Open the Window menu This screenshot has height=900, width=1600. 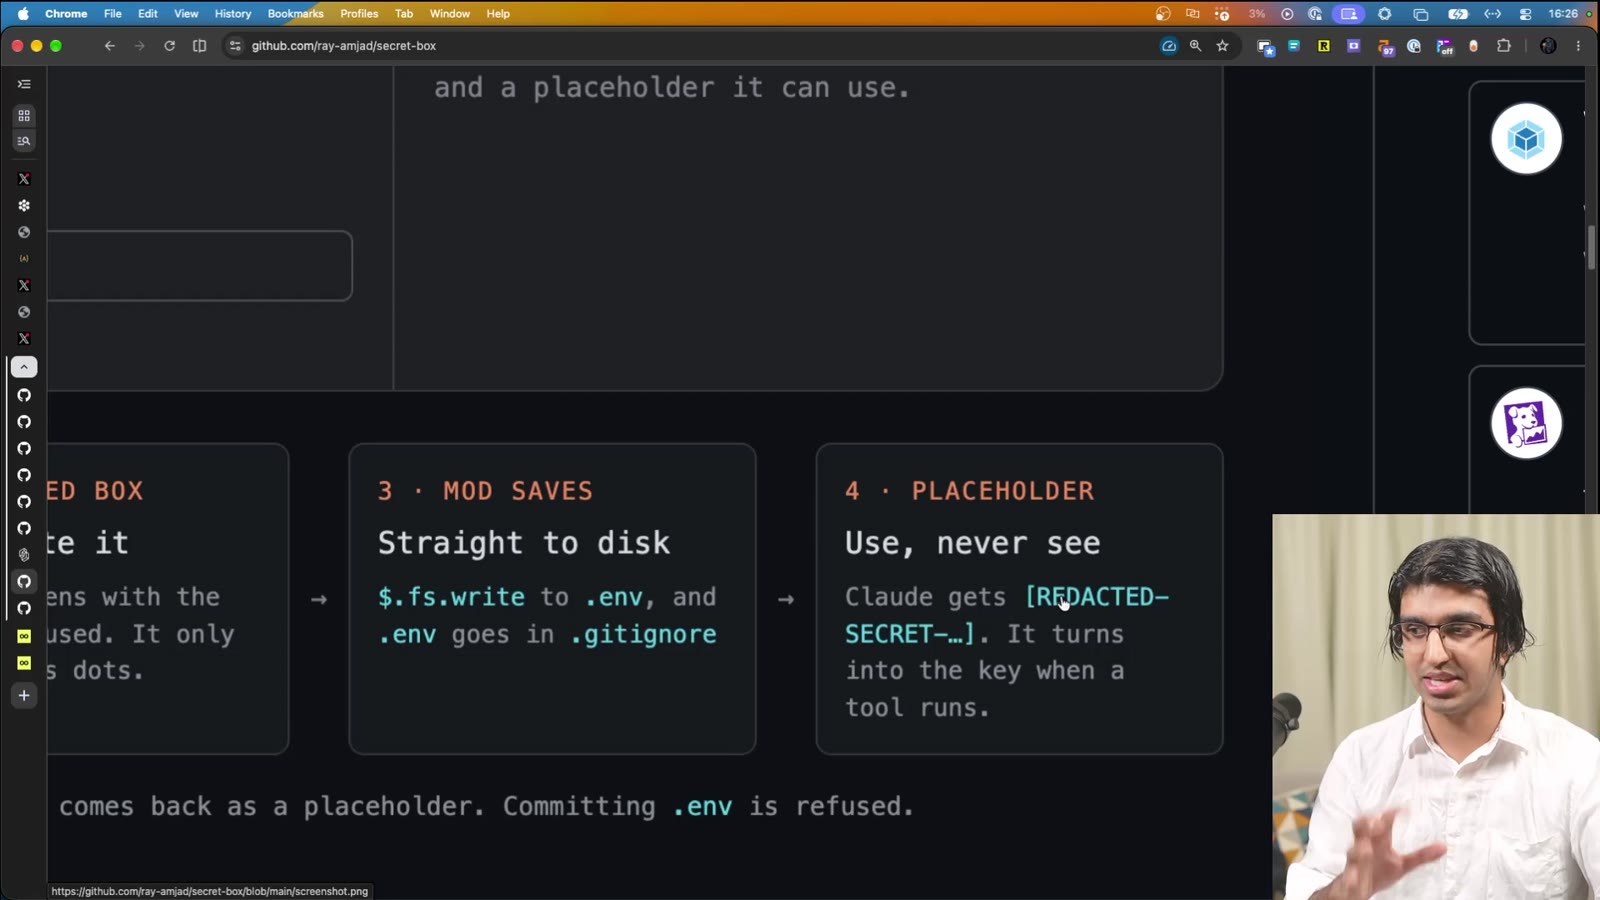pyautogui.click(x=450, y=14)
